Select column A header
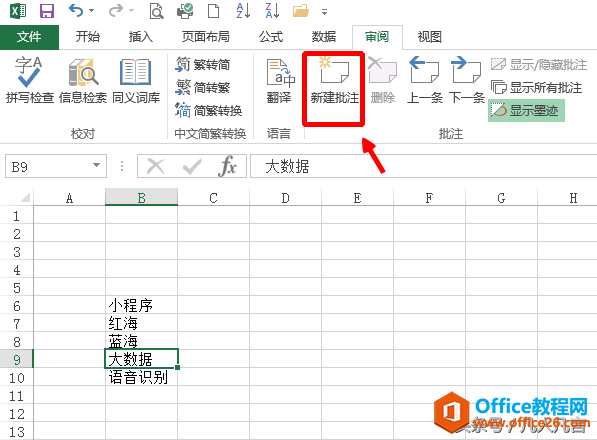The width and height of the screenshot is (597, 440). tap(69, 198)
